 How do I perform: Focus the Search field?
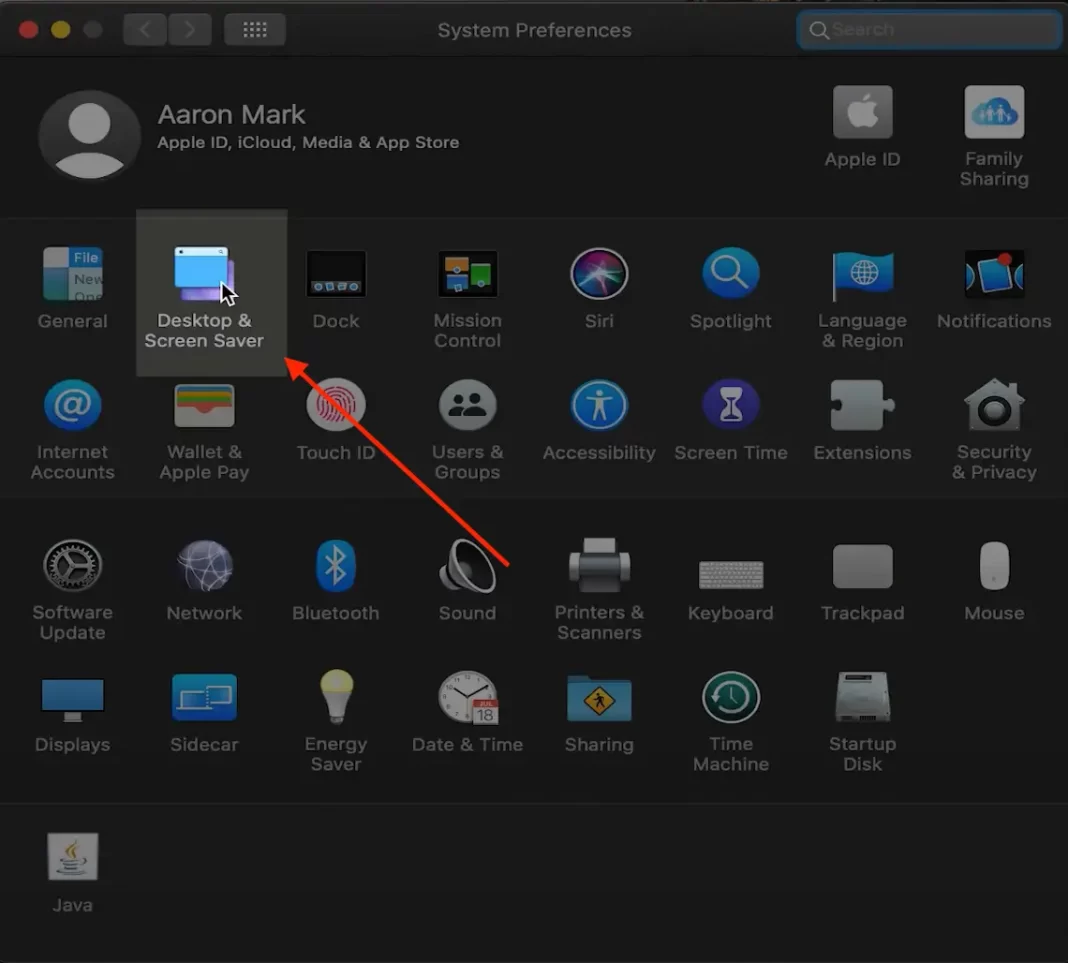[x=928, y=30]
